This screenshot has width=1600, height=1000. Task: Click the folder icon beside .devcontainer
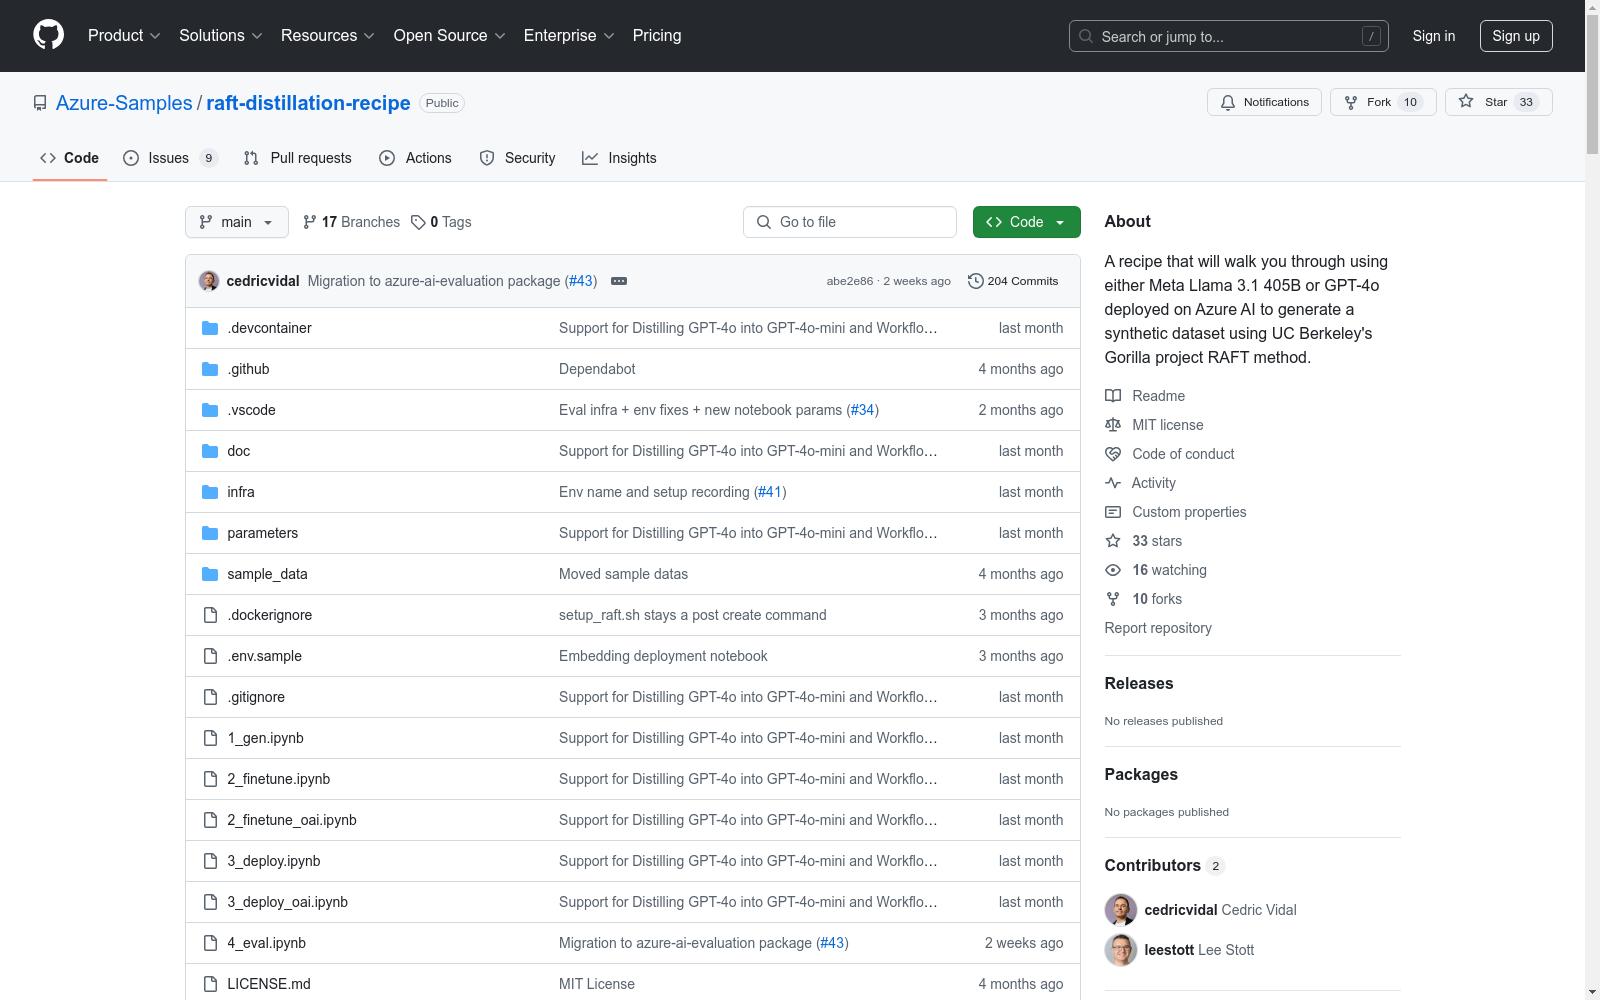point(210,328)
